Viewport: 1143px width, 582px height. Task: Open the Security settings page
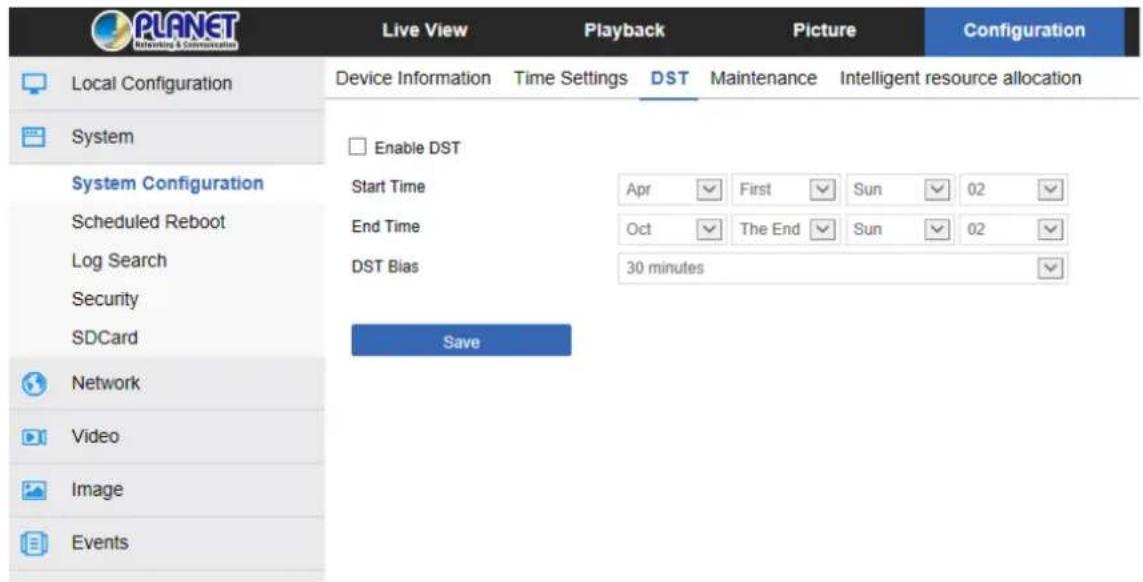(104, 299)
